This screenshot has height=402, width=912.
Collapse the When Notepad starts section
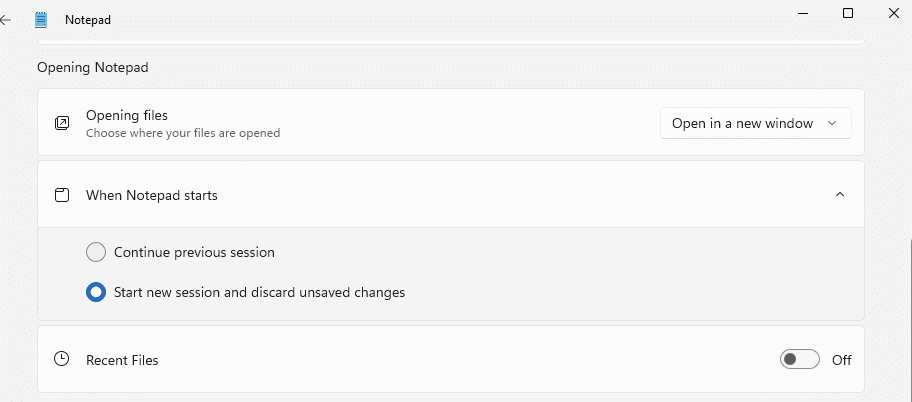839,195
